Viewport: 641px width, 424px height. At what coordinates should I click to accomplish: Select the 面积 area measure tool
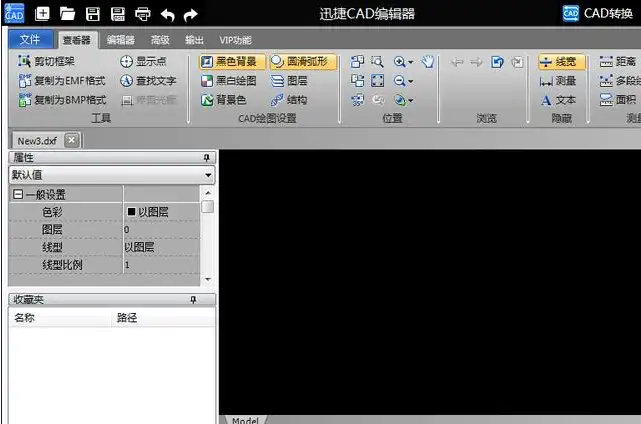pos(618,100)
